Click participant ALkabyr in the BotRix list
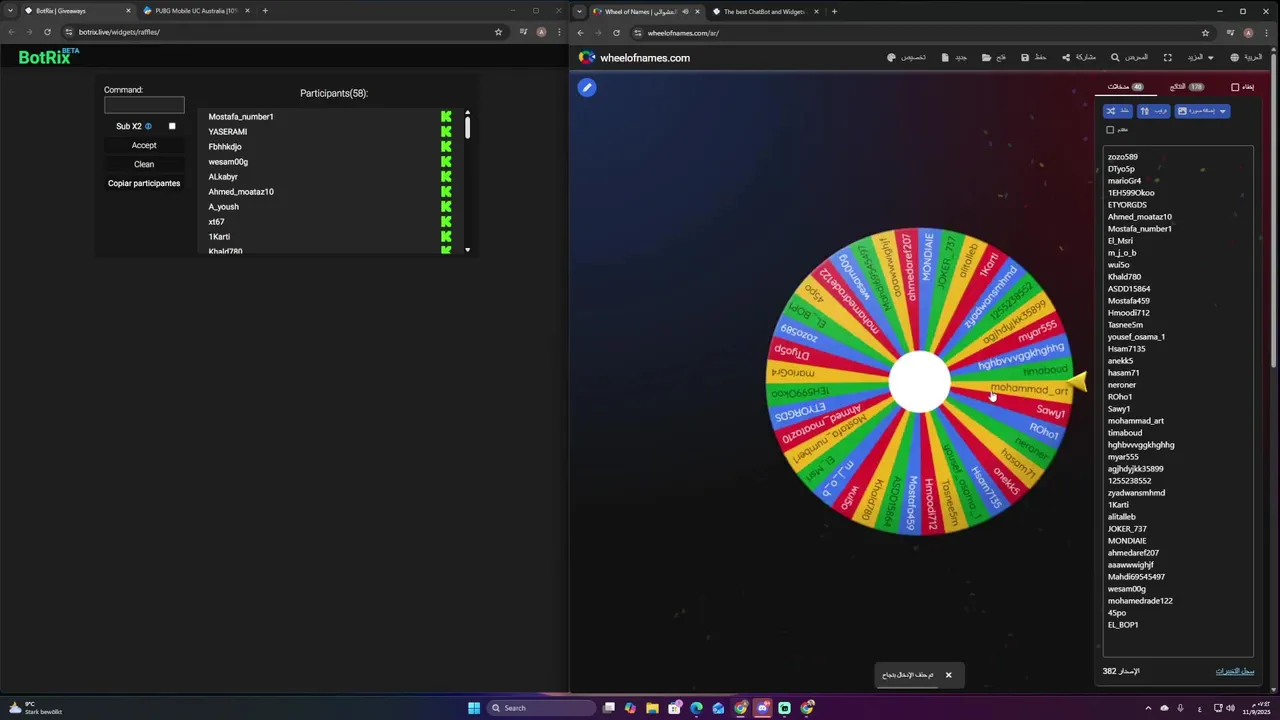The width and height of the screenshot is (1280, 720). pyautogui.click(x=223, y=177)
